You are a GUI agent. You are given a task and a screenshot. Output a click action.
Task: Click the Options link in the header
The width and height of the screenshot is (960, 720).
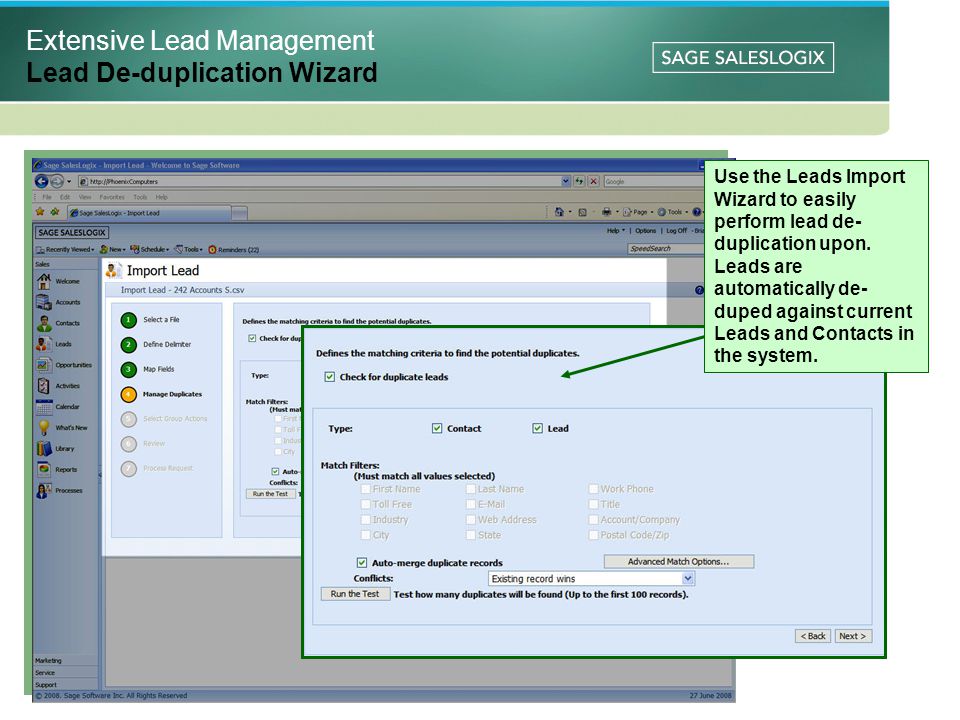click(x=645, y=231)
